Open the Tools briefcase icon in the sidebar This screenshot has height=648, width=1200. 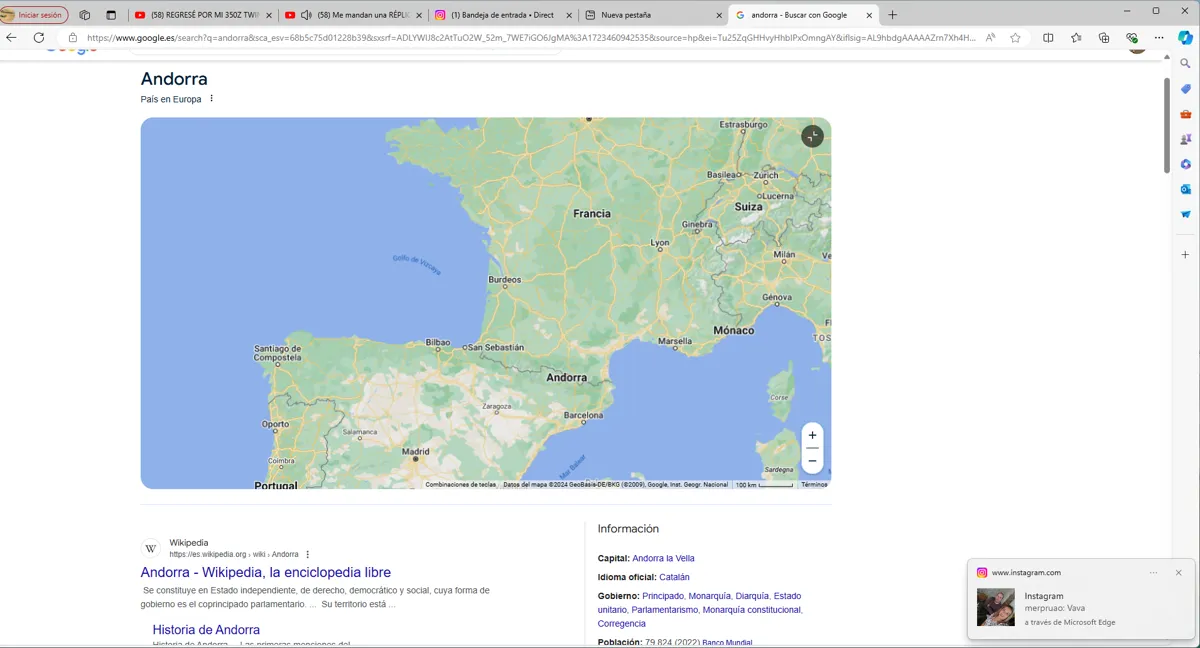1186,114
